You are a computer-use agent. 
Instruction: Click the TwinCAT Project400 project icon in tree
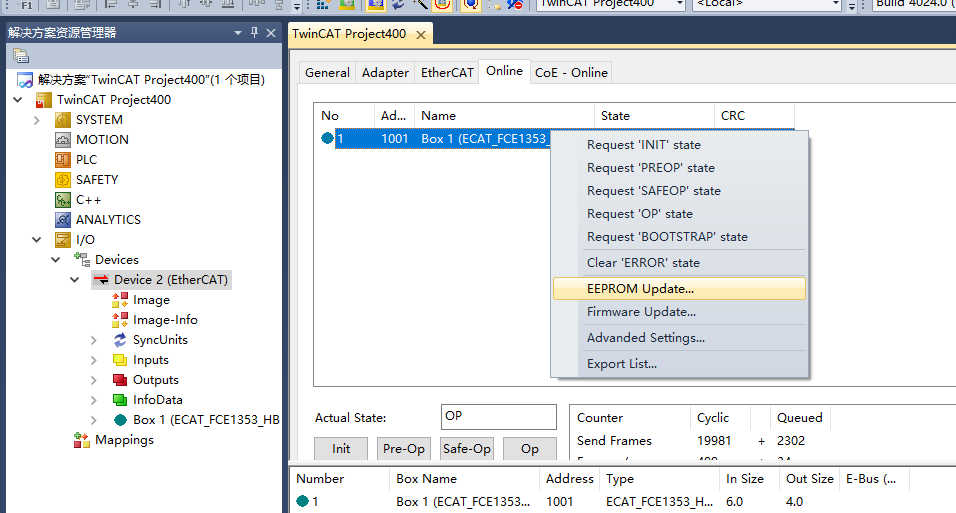pyautogui.click(x=44, y=100)
